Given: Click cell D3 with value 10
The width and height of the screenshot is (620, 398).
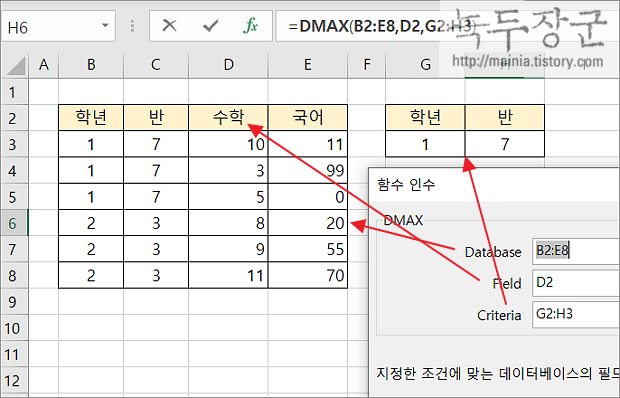Looking at the screenshot, I should pyautogui.click(x=228, y=144).
